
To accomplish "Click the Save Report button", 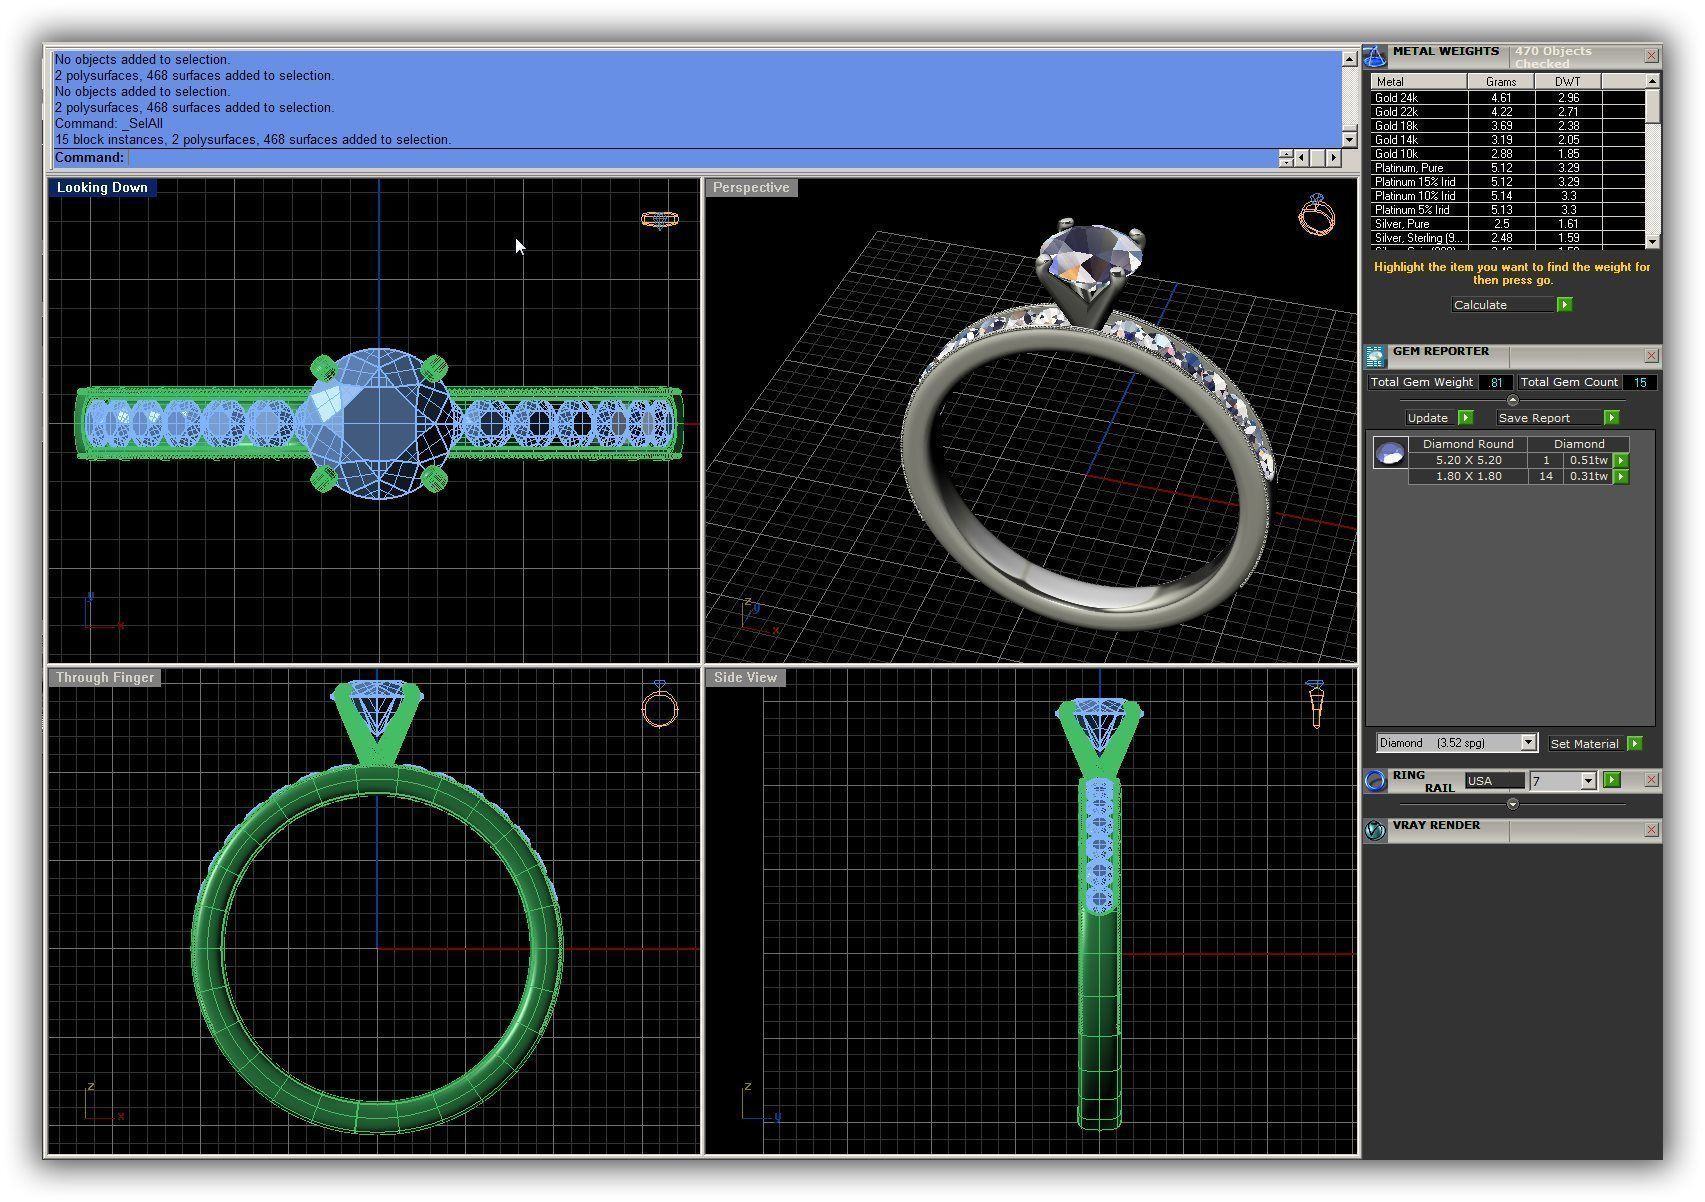I will (1549, 418).
